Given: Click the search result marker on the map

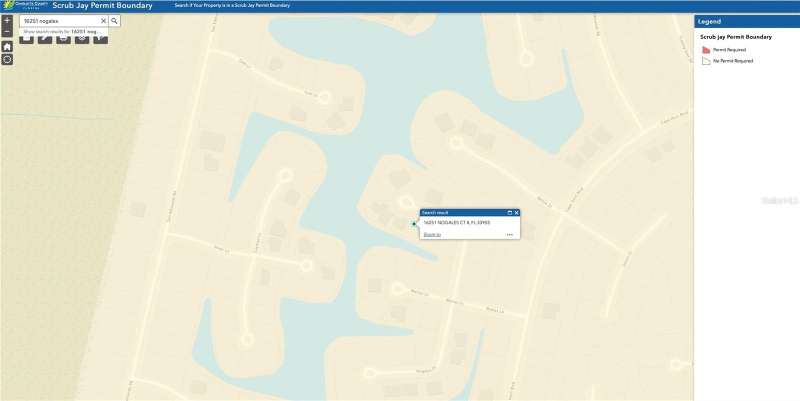Looking at the screenshot, I should (414, 224).
